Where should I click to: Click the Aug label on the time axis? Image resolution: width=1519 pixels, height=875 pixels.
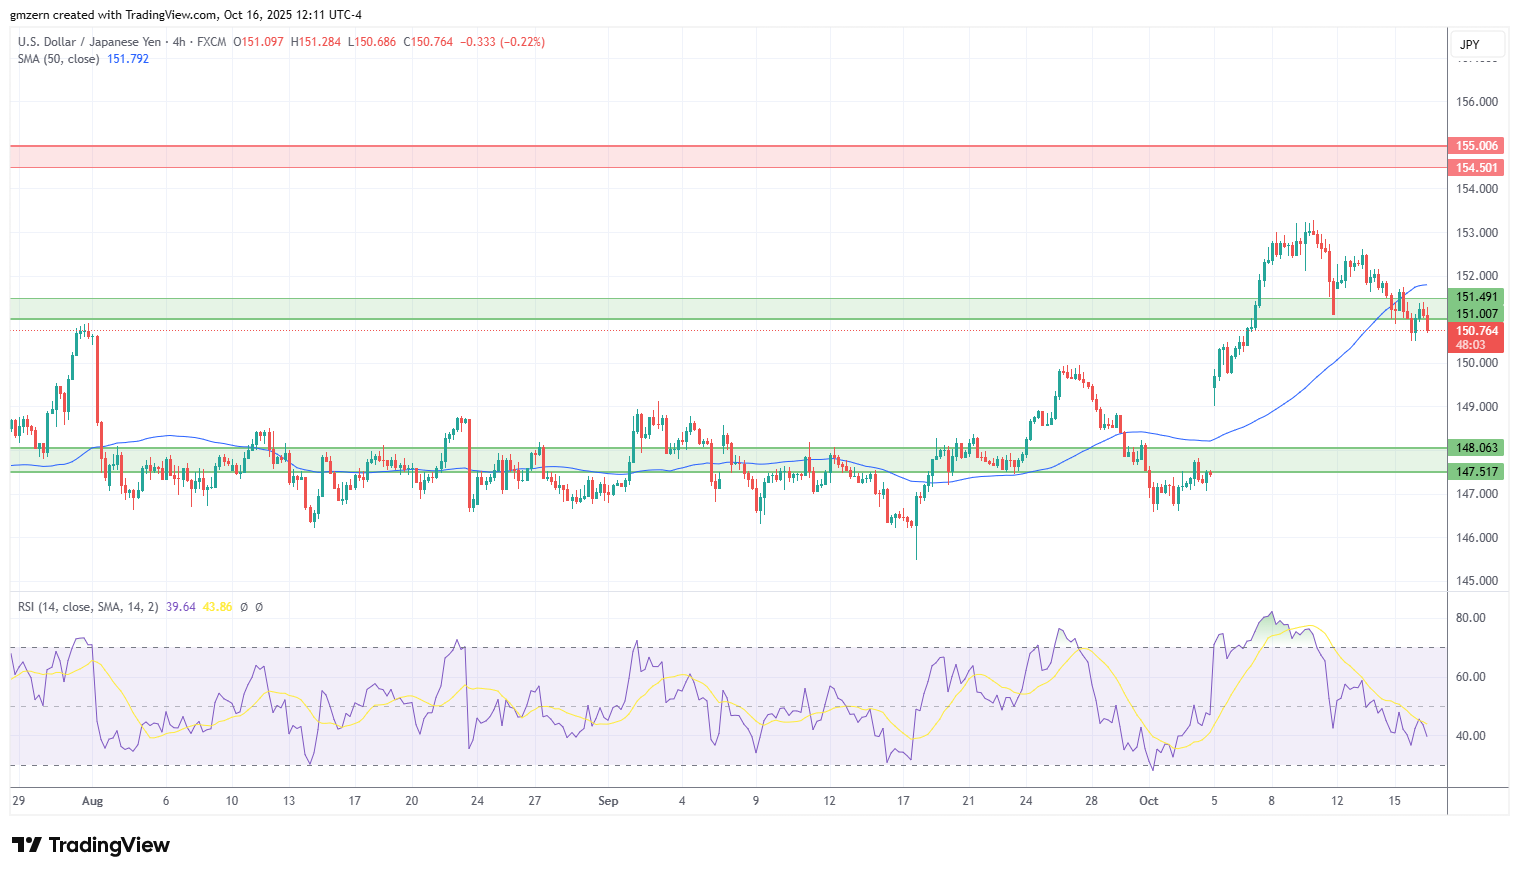[92, 801]
